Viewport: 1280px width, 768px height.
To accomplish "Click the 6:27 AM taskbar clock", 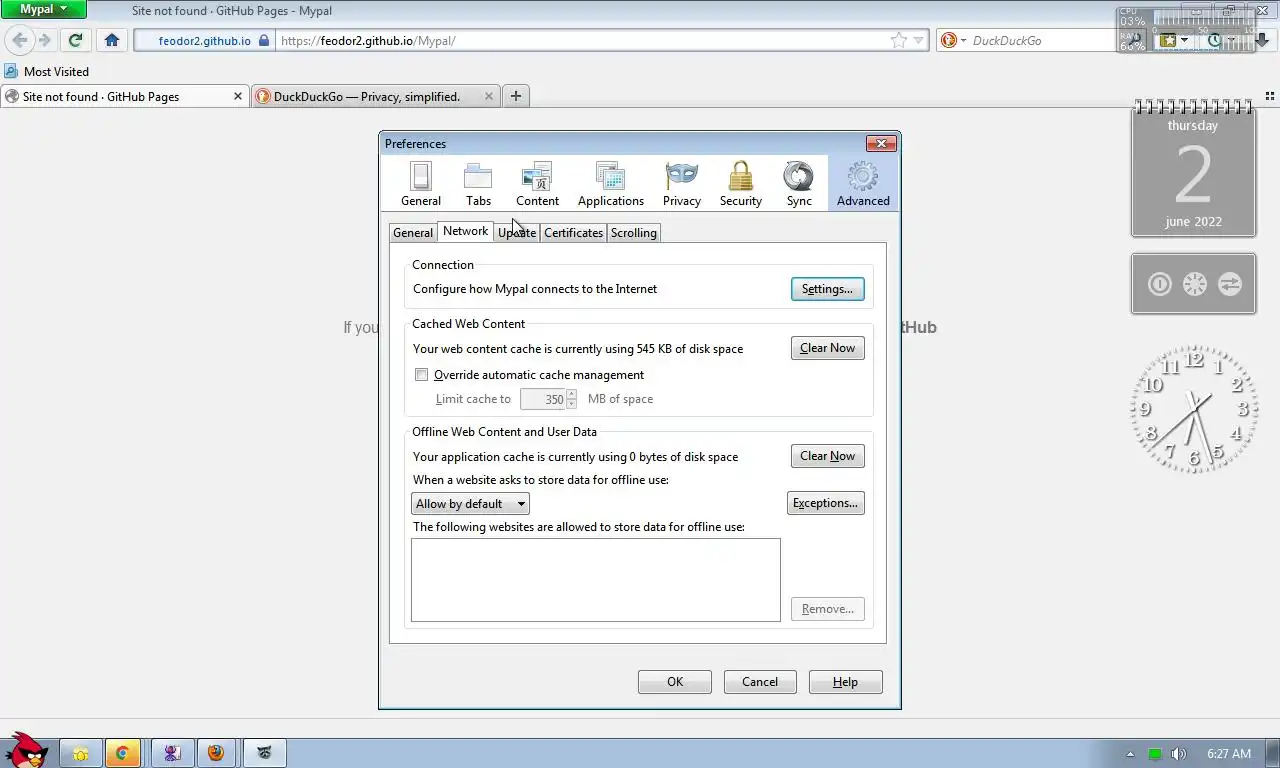I will click(x=1229, y=754).
